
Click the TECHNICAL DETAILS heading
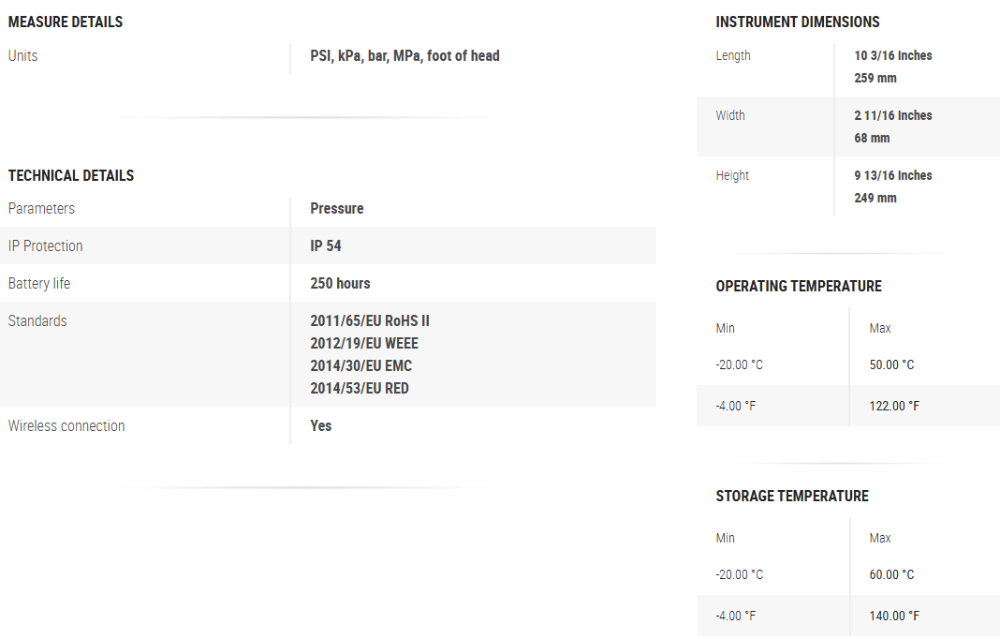coord(71,176)
